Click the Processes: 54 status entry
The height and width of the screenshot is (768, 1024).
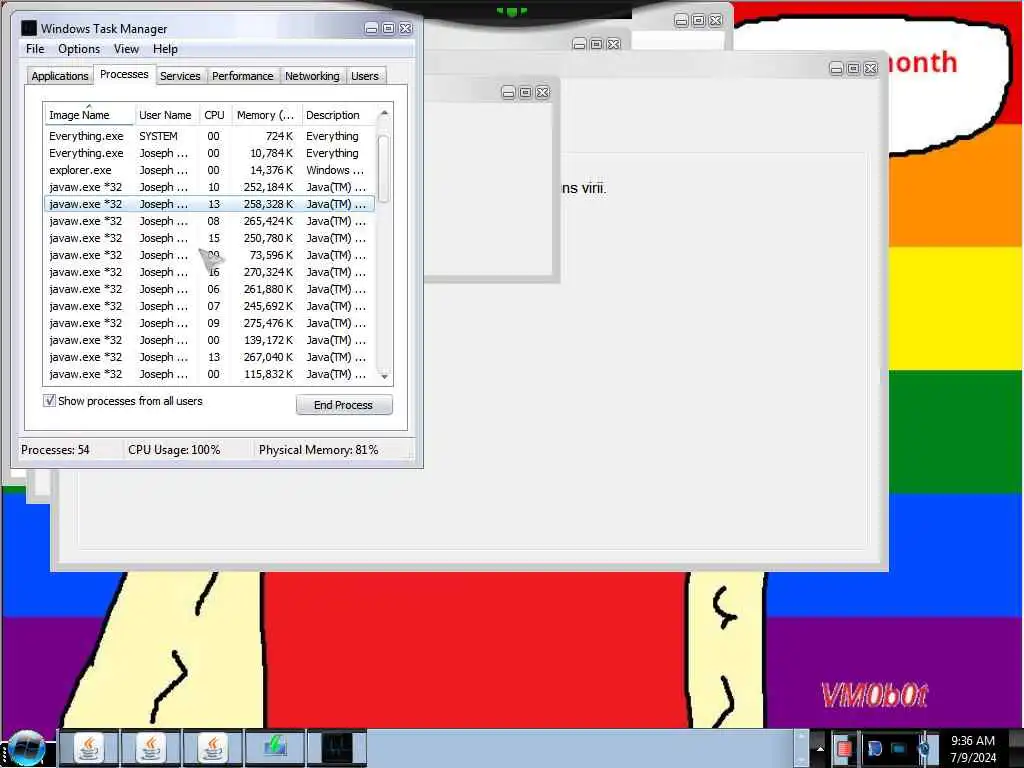click(x=56, y=450)
